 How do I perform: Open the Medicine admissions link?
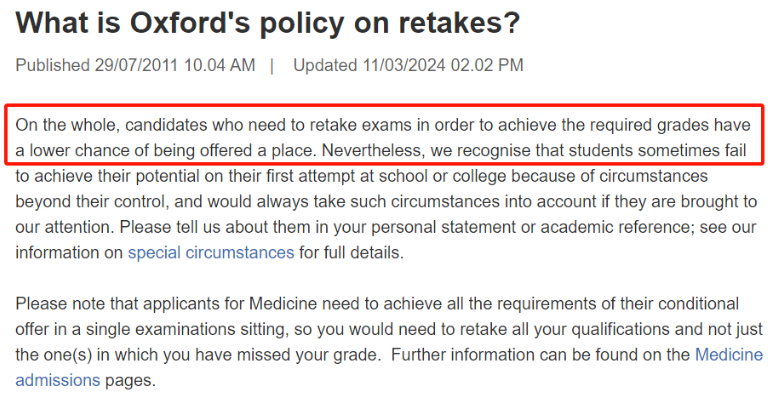[x=729, y=355]
